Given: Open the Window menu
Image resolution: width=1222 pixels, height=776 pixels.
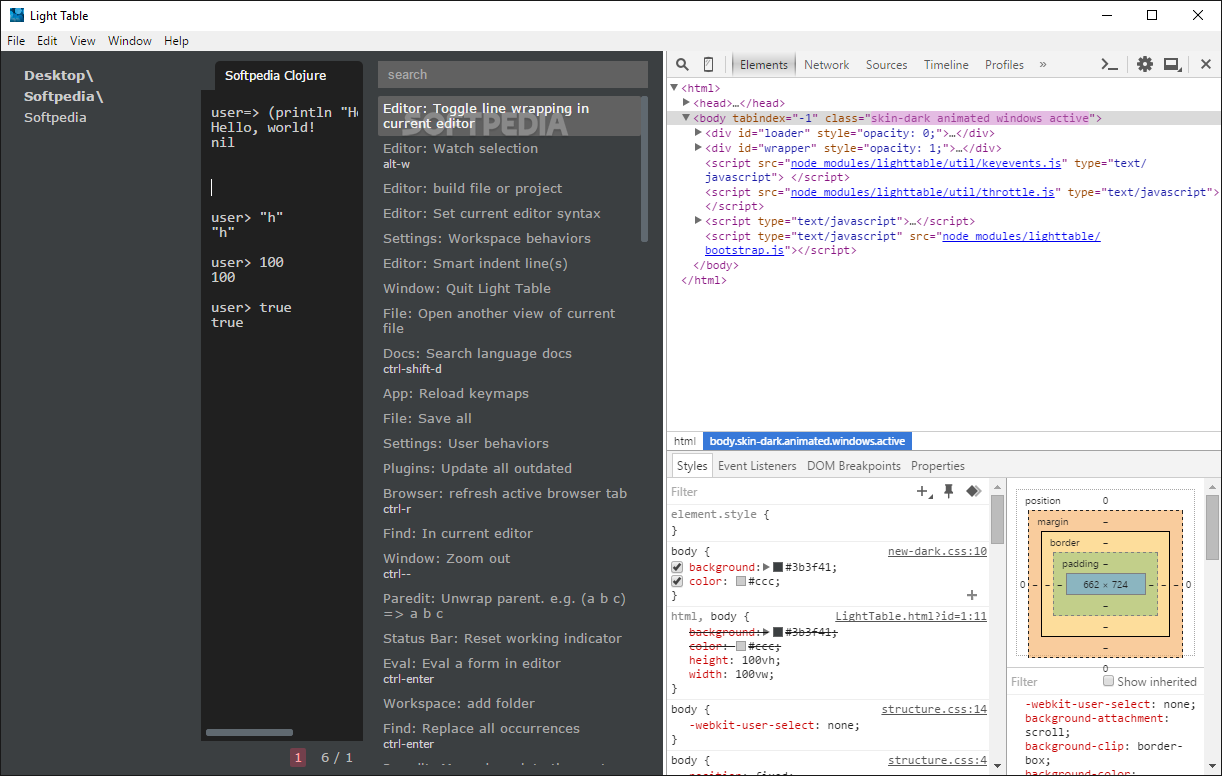Looking at the screenshot, I should tap(130, 41).
